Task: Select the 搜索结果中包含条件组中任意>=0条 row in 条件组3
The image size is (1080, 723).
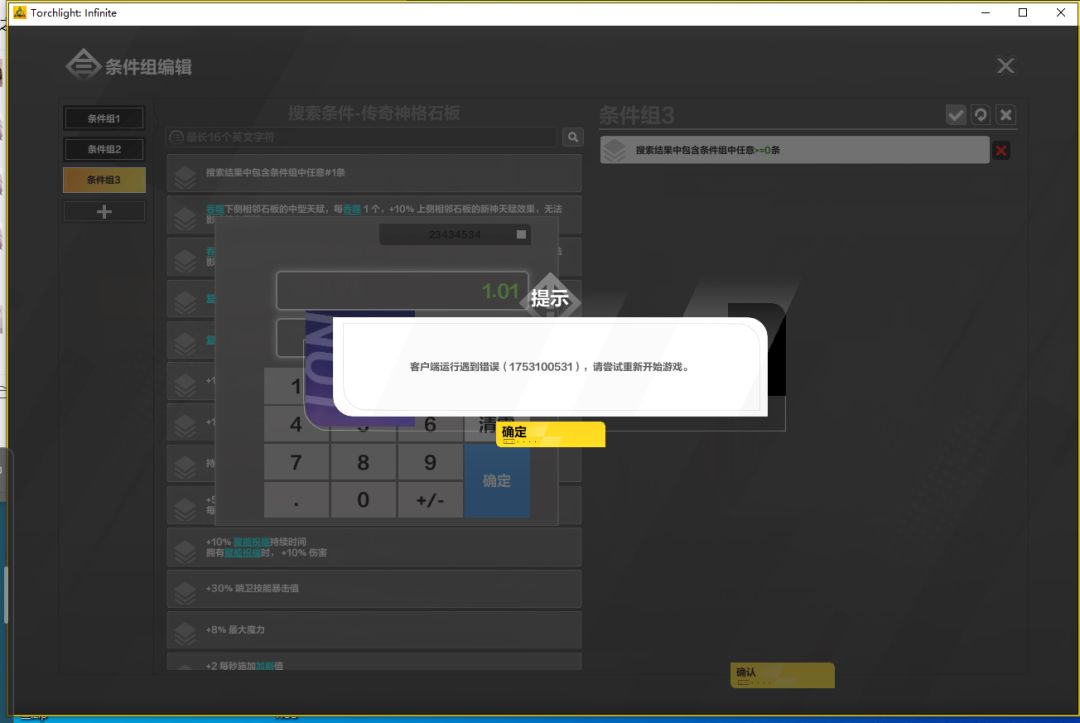Action: click(x=794, y=150)
